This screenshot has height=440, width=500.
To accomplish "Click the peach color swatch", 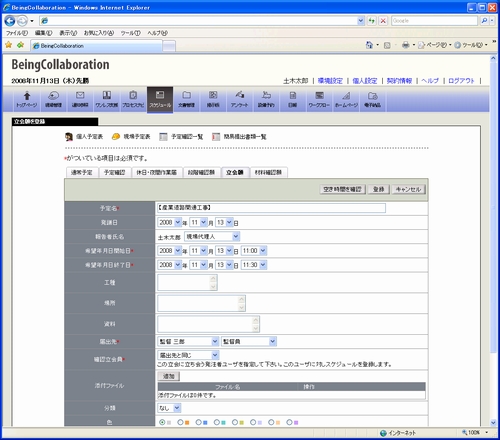I will point(278,423).
